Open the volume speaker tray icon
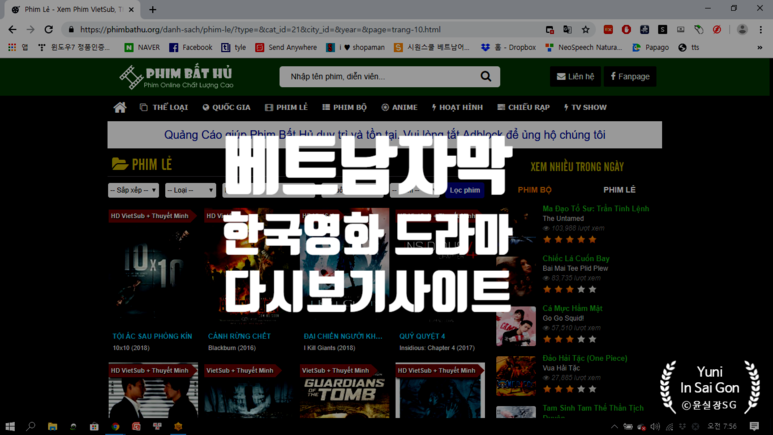 (x=655, y=426)
